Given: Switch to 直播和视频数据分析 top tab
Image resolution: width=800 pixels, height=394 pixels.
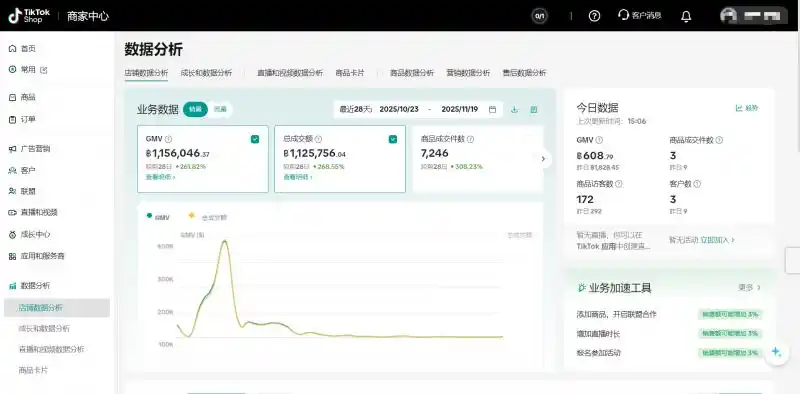Looking at the screenshot, I should point(290,73).
